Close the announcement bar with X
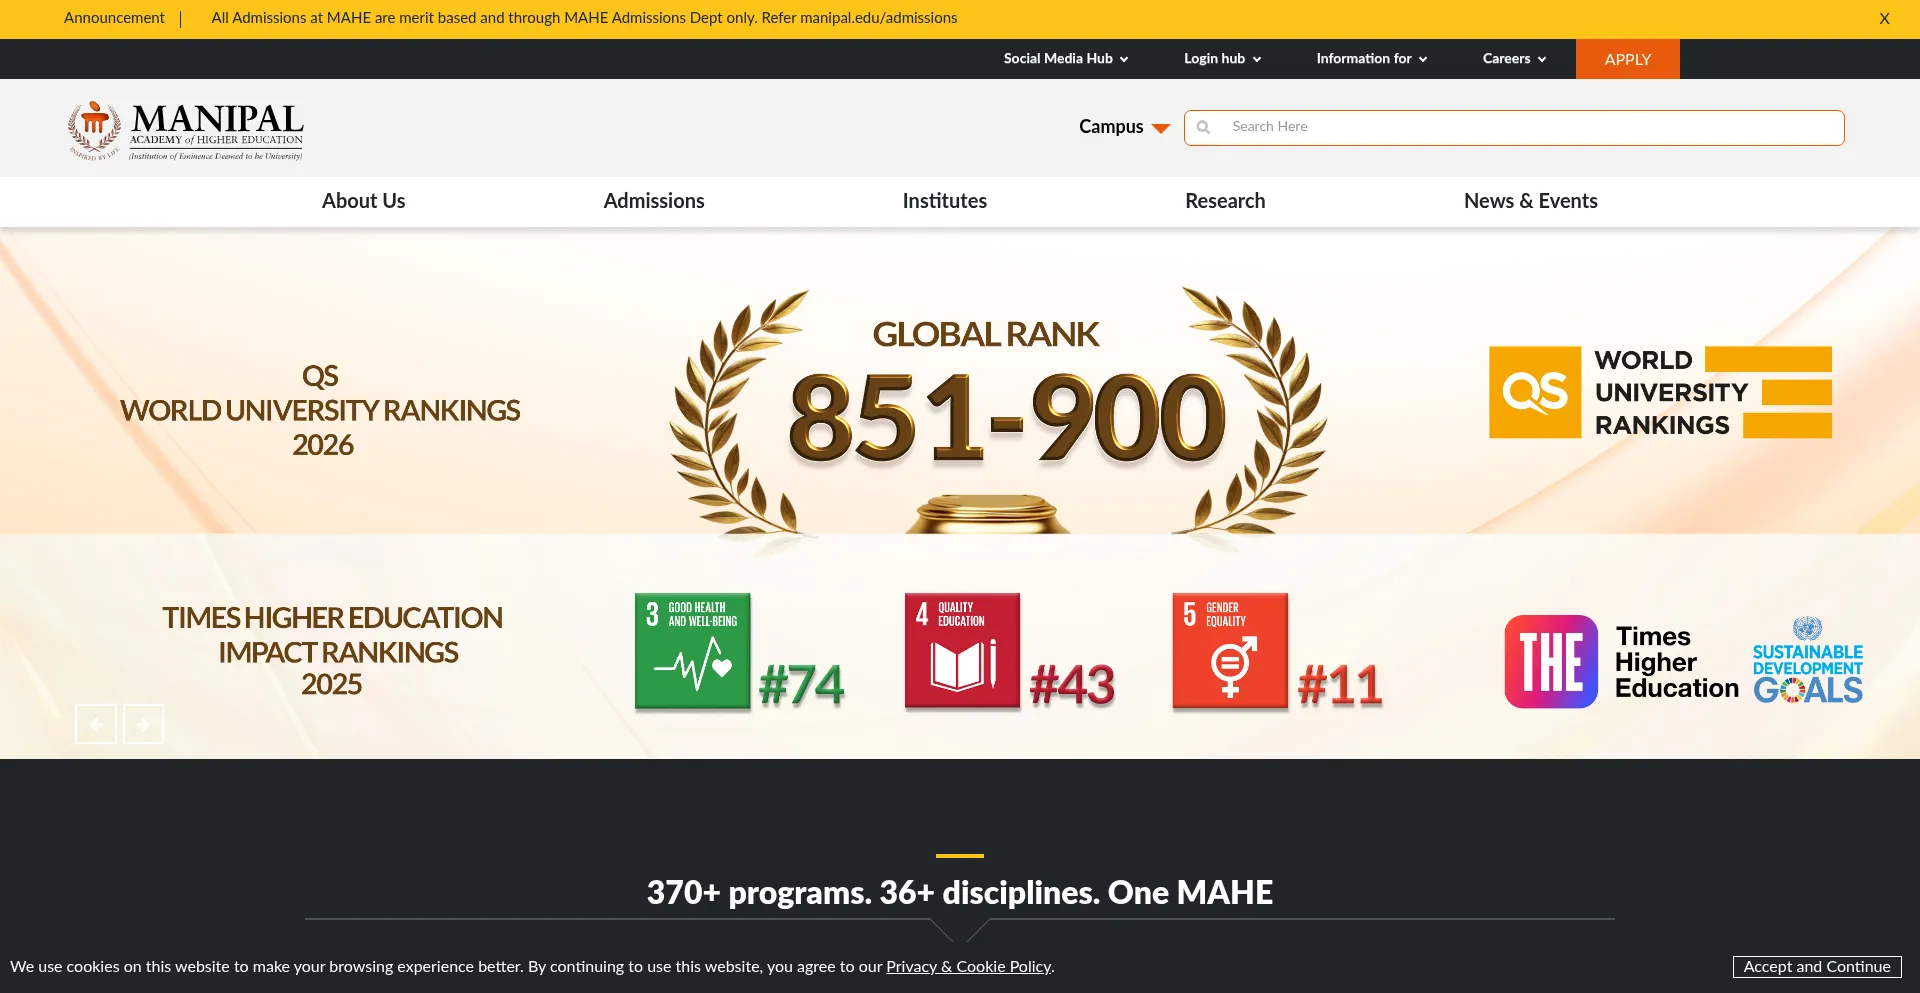 (1884, 18)
